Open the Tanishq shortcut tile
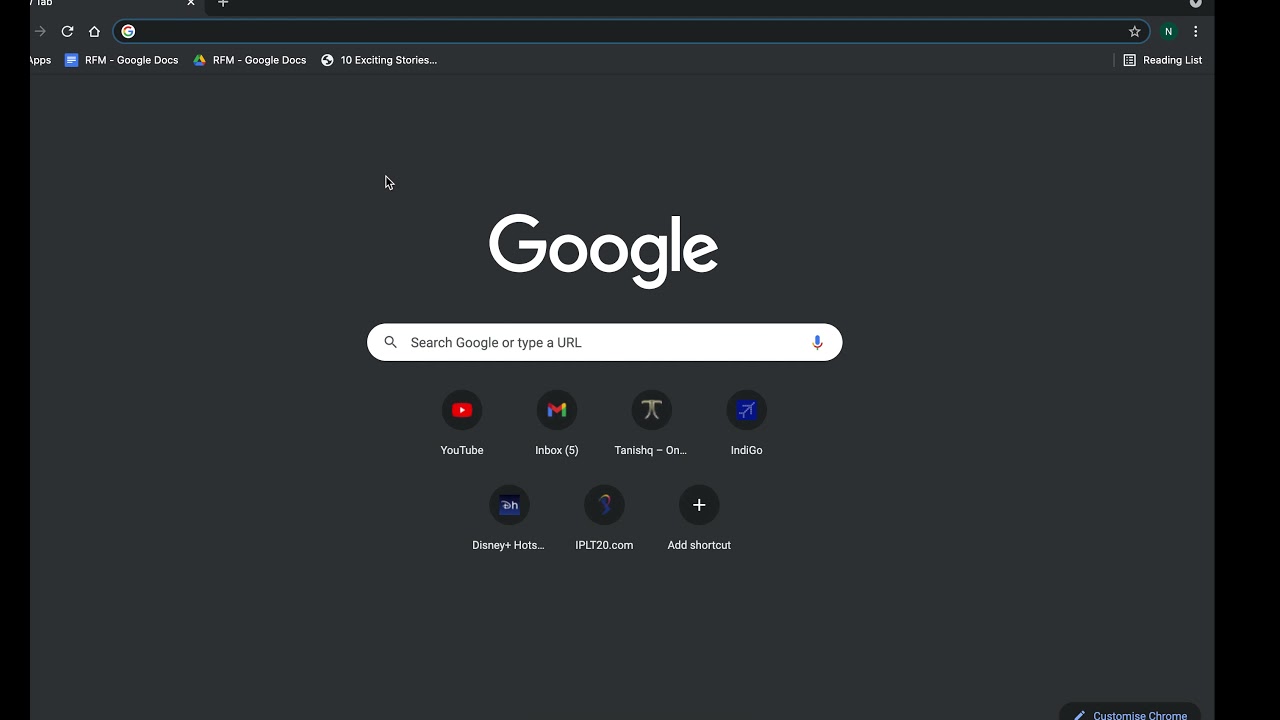 click(651, 423)
